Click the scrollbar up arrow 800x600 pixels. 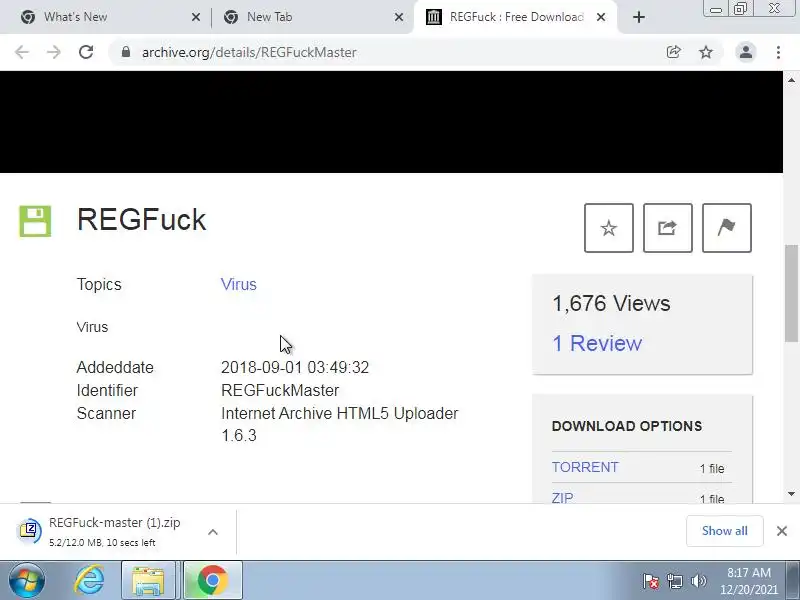[791, 80]
